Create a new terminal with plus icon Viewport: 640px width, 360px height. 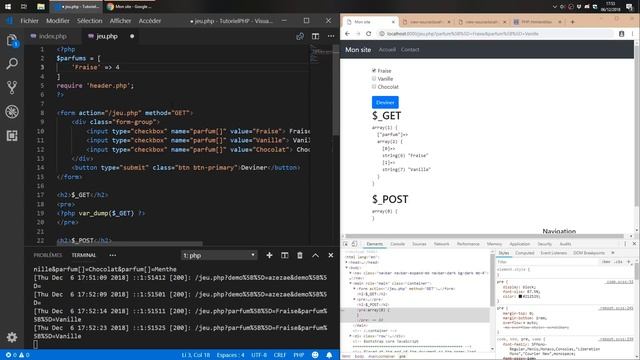(269, 255)
